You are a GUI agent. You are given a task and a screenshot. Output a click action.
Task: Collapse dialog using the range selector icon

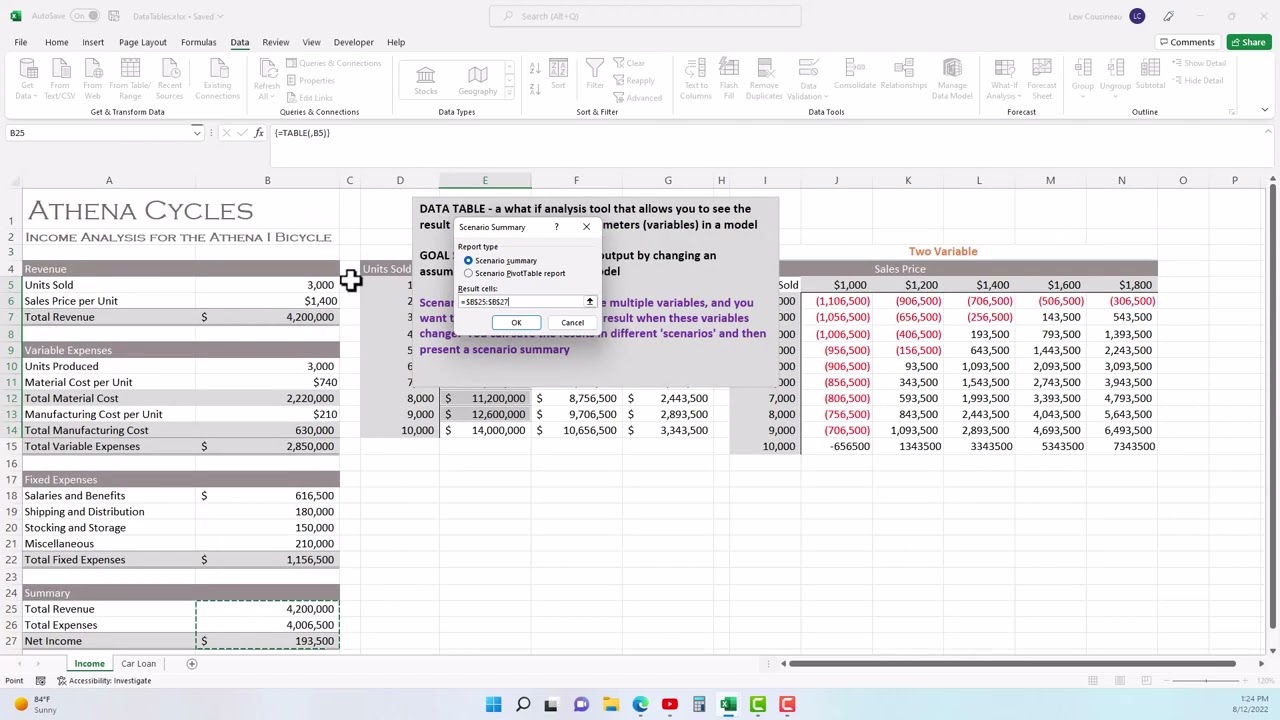(x=590, y=301)
